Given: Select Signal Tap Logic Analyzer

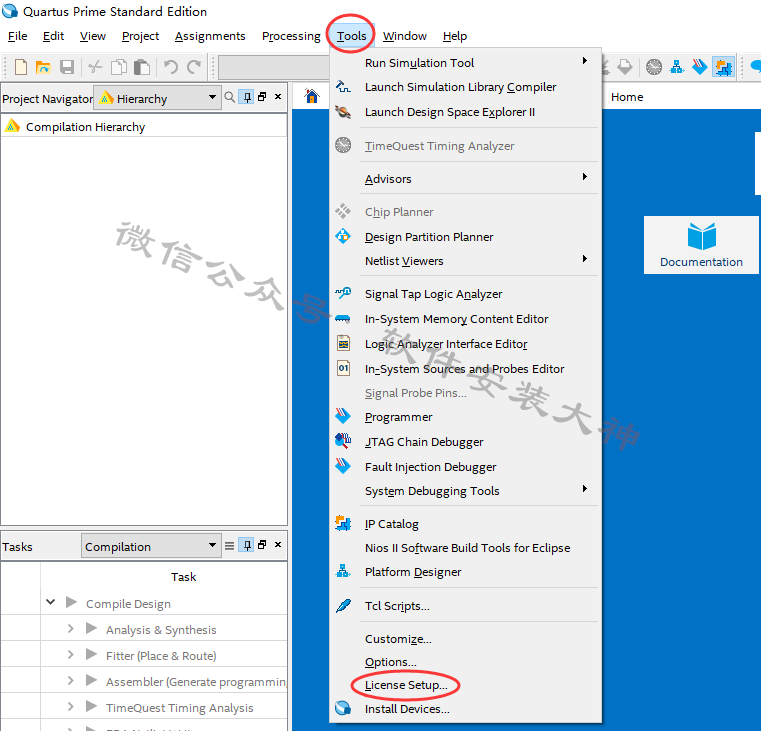Looking at the screenshot, I should point(465,294).
